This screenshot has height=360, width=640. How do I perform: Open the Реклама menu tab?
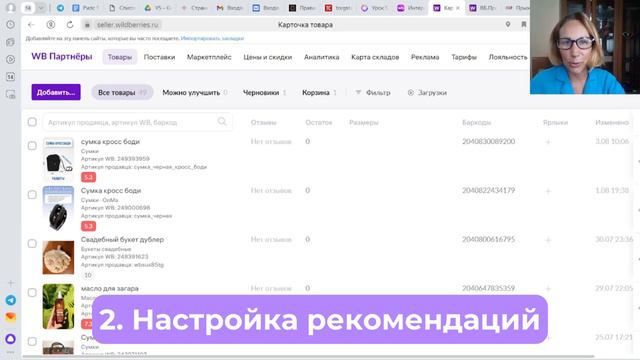pos(425,57)
